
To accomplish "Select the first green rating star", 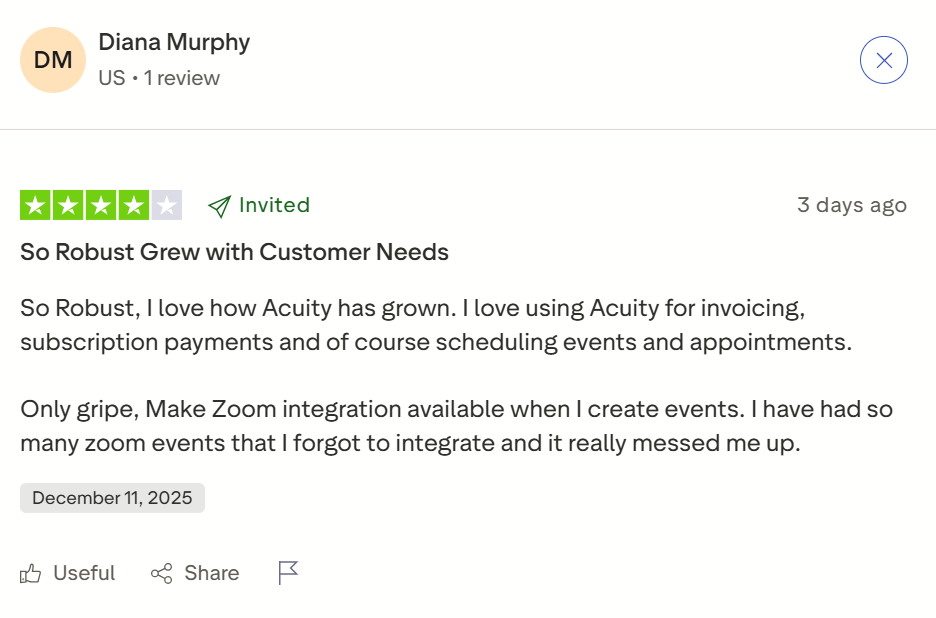I will 36,205.
